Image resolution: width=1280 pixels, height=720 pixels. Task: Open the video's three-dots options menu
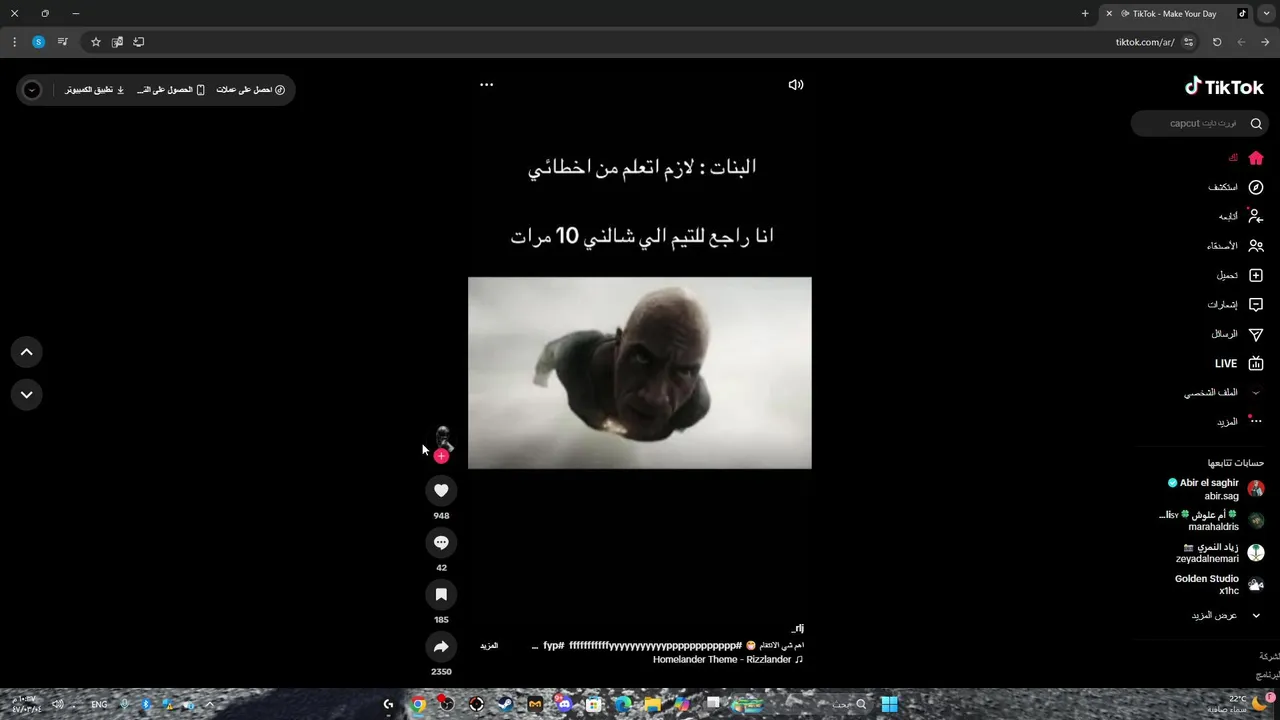[486, 85]
